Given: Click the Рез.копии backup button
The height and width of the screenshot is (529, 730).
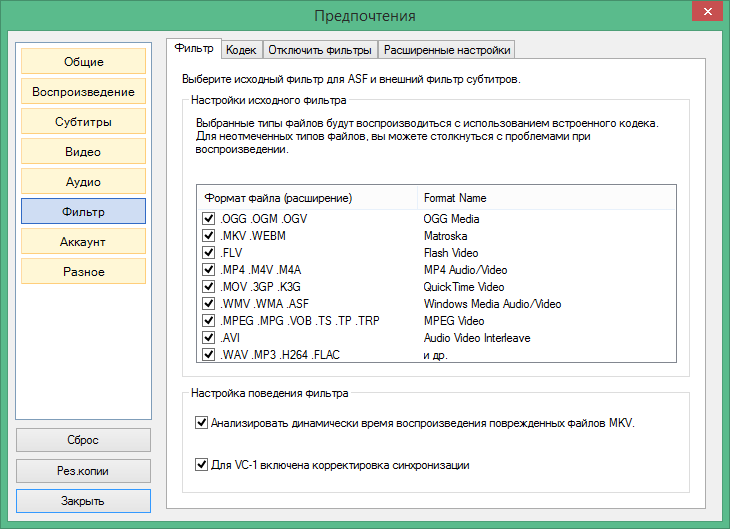Looking at the screenshot, I should pyautogui.click(x=83, y=471).
